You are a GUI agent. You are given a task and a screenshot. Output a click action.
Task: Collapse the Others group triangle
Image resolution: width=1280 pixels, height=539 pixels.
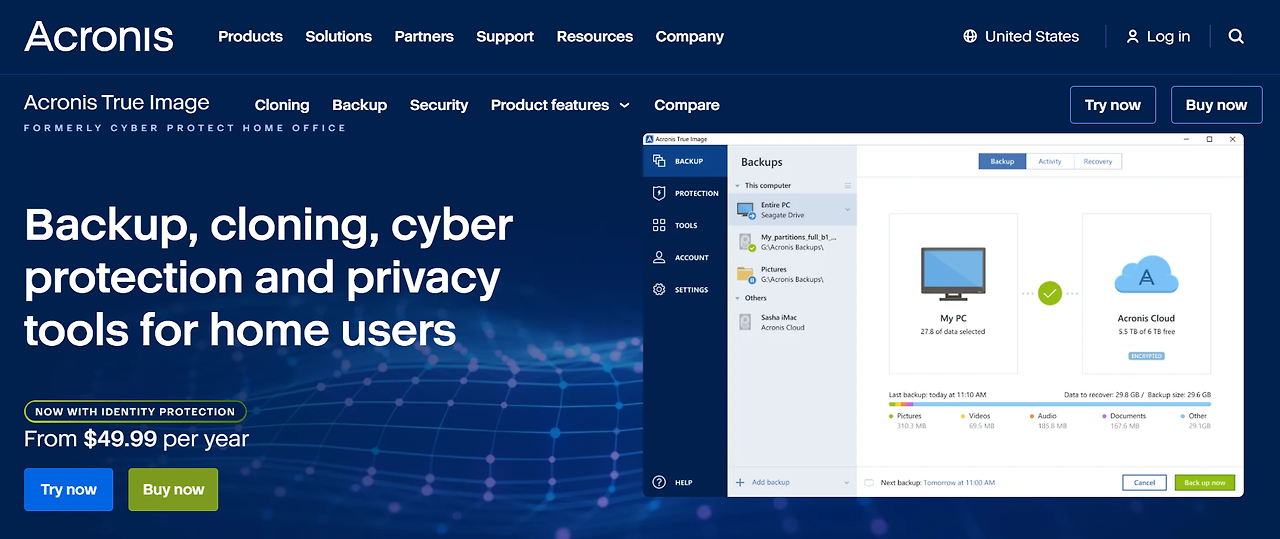click(x=738, y=298)
